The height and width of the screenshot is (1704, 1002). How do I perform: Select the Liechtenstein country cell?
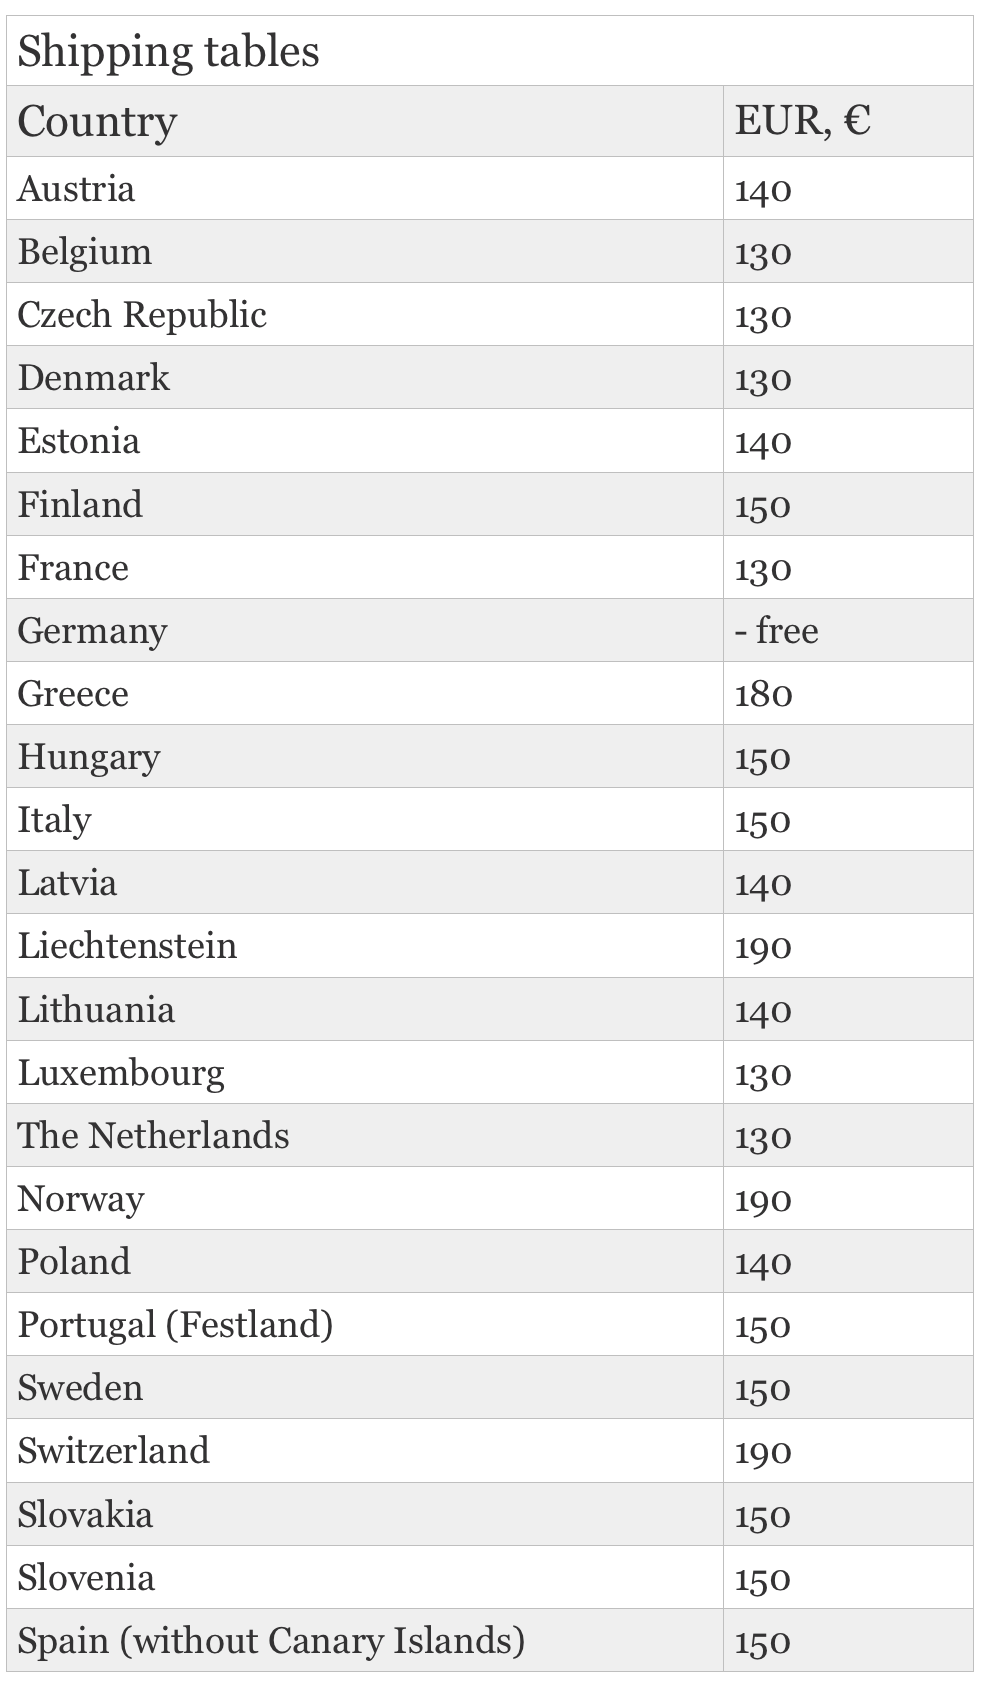point(365,945)
